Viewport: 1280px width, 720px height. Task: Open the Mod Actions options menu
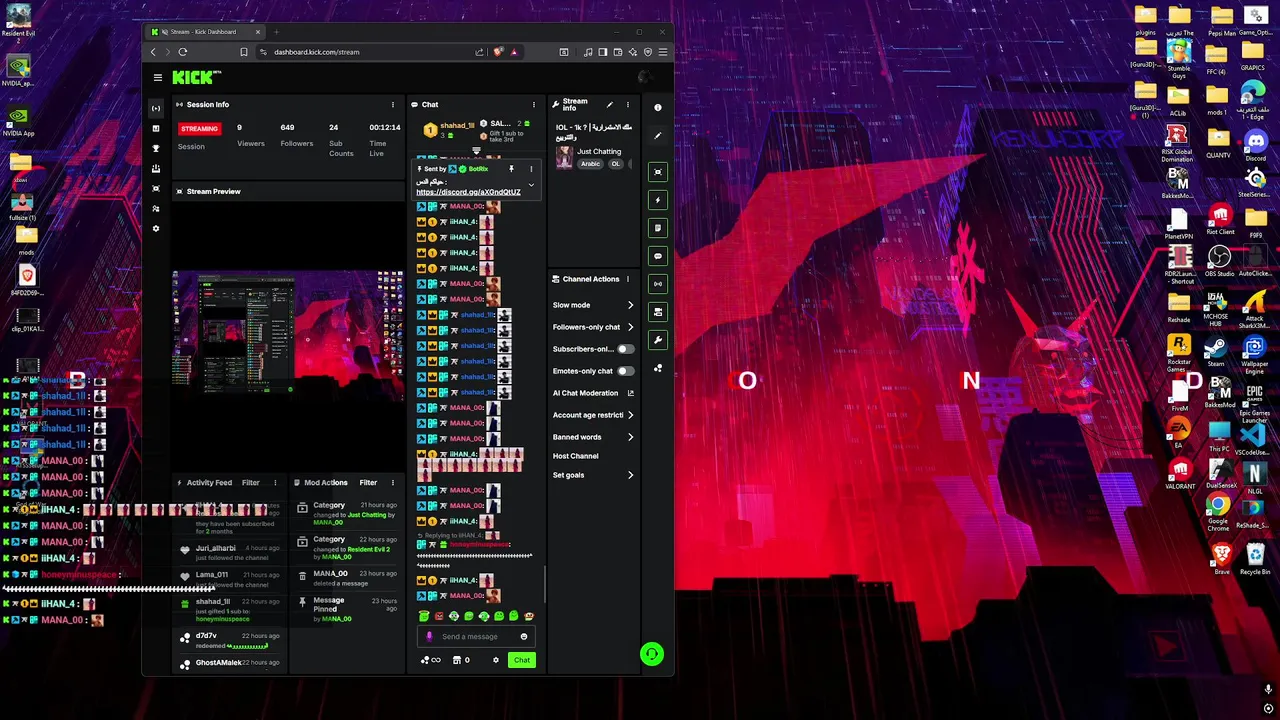pyautogui.click(x=392, y=482)
